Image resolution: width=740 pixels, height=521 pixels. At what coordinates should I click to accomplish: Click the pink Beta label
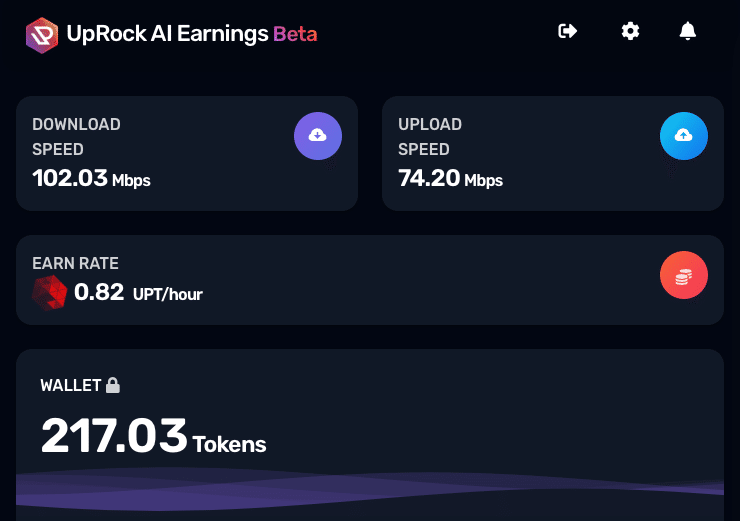pos(295,34)
